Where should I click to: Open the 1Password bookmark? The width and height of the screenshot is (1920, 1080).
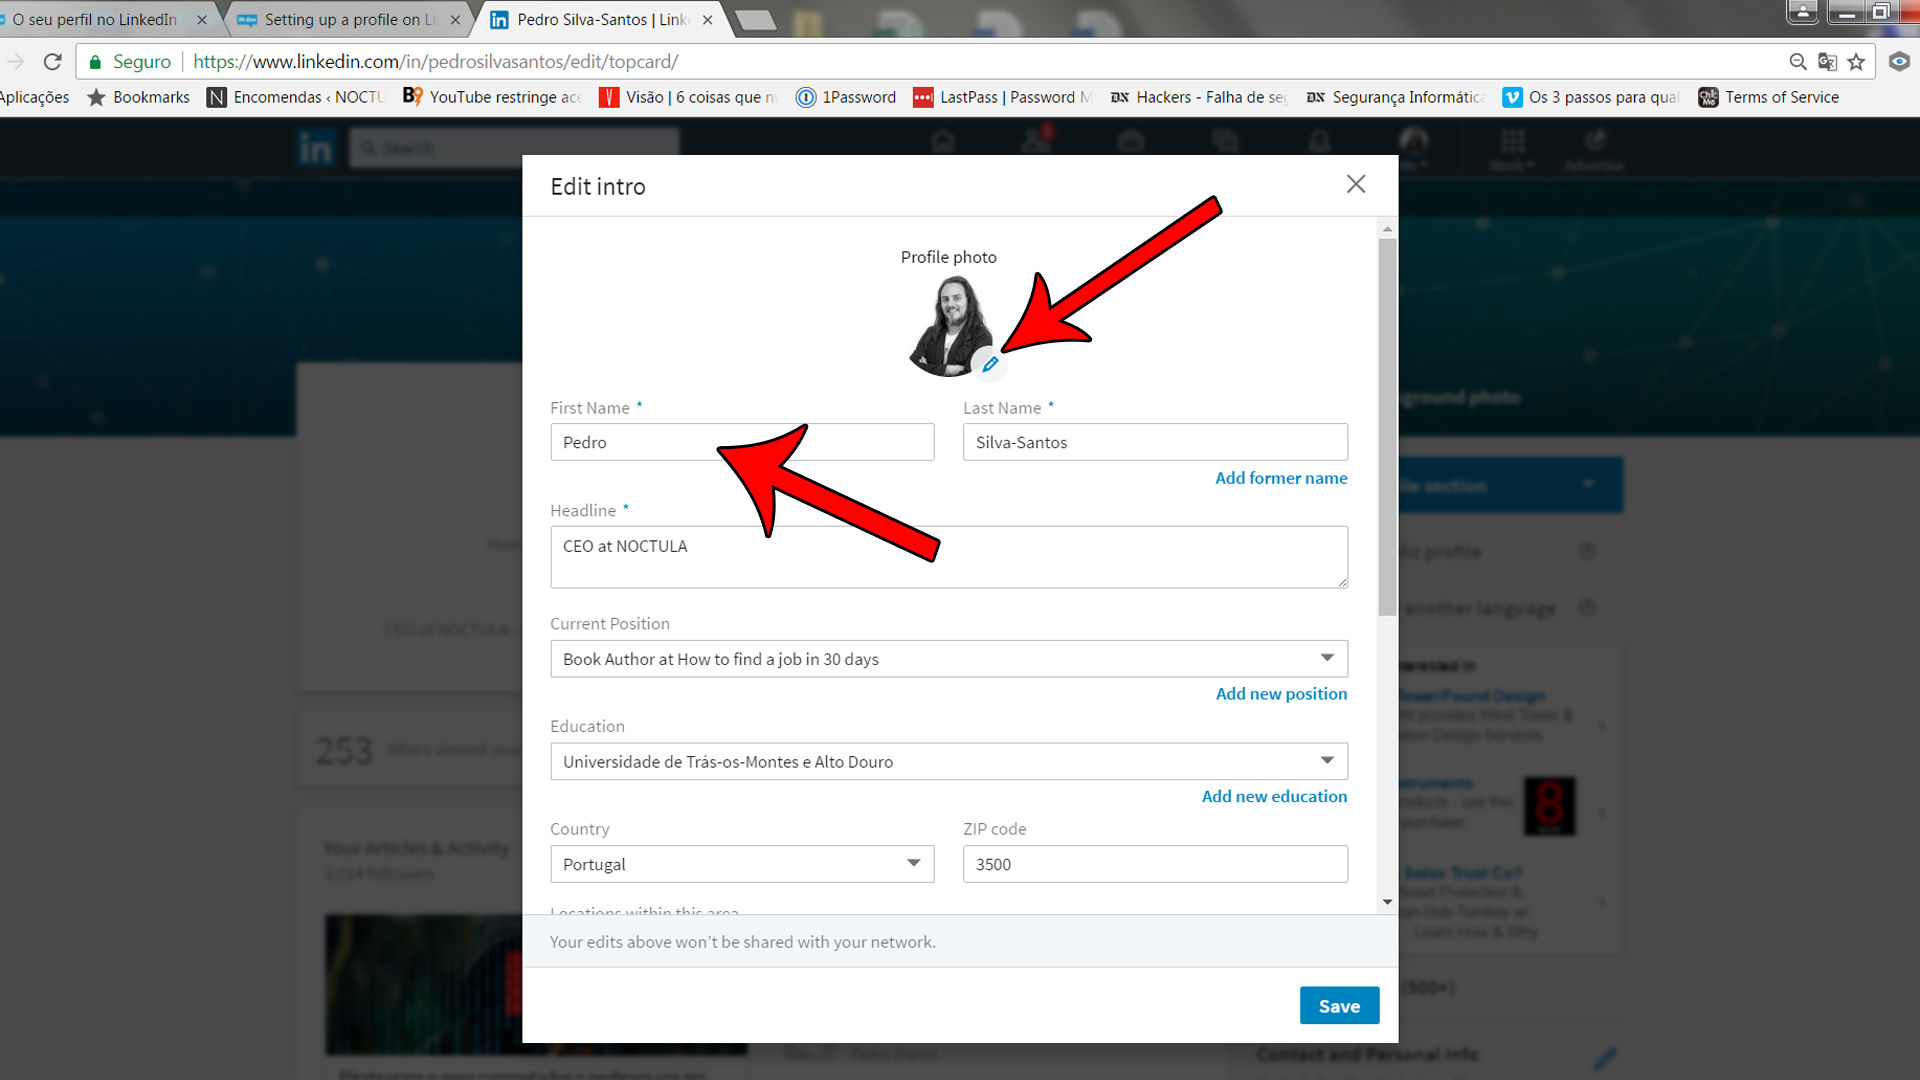(x=846, y=97)
